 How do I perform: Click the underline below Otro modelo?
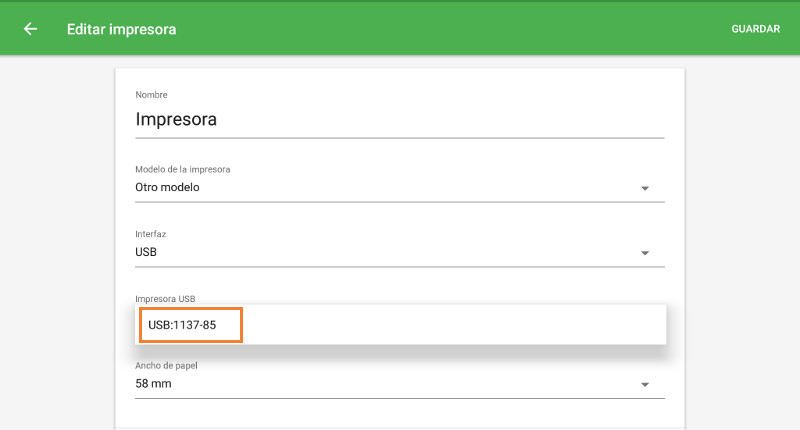pos(399,202)
